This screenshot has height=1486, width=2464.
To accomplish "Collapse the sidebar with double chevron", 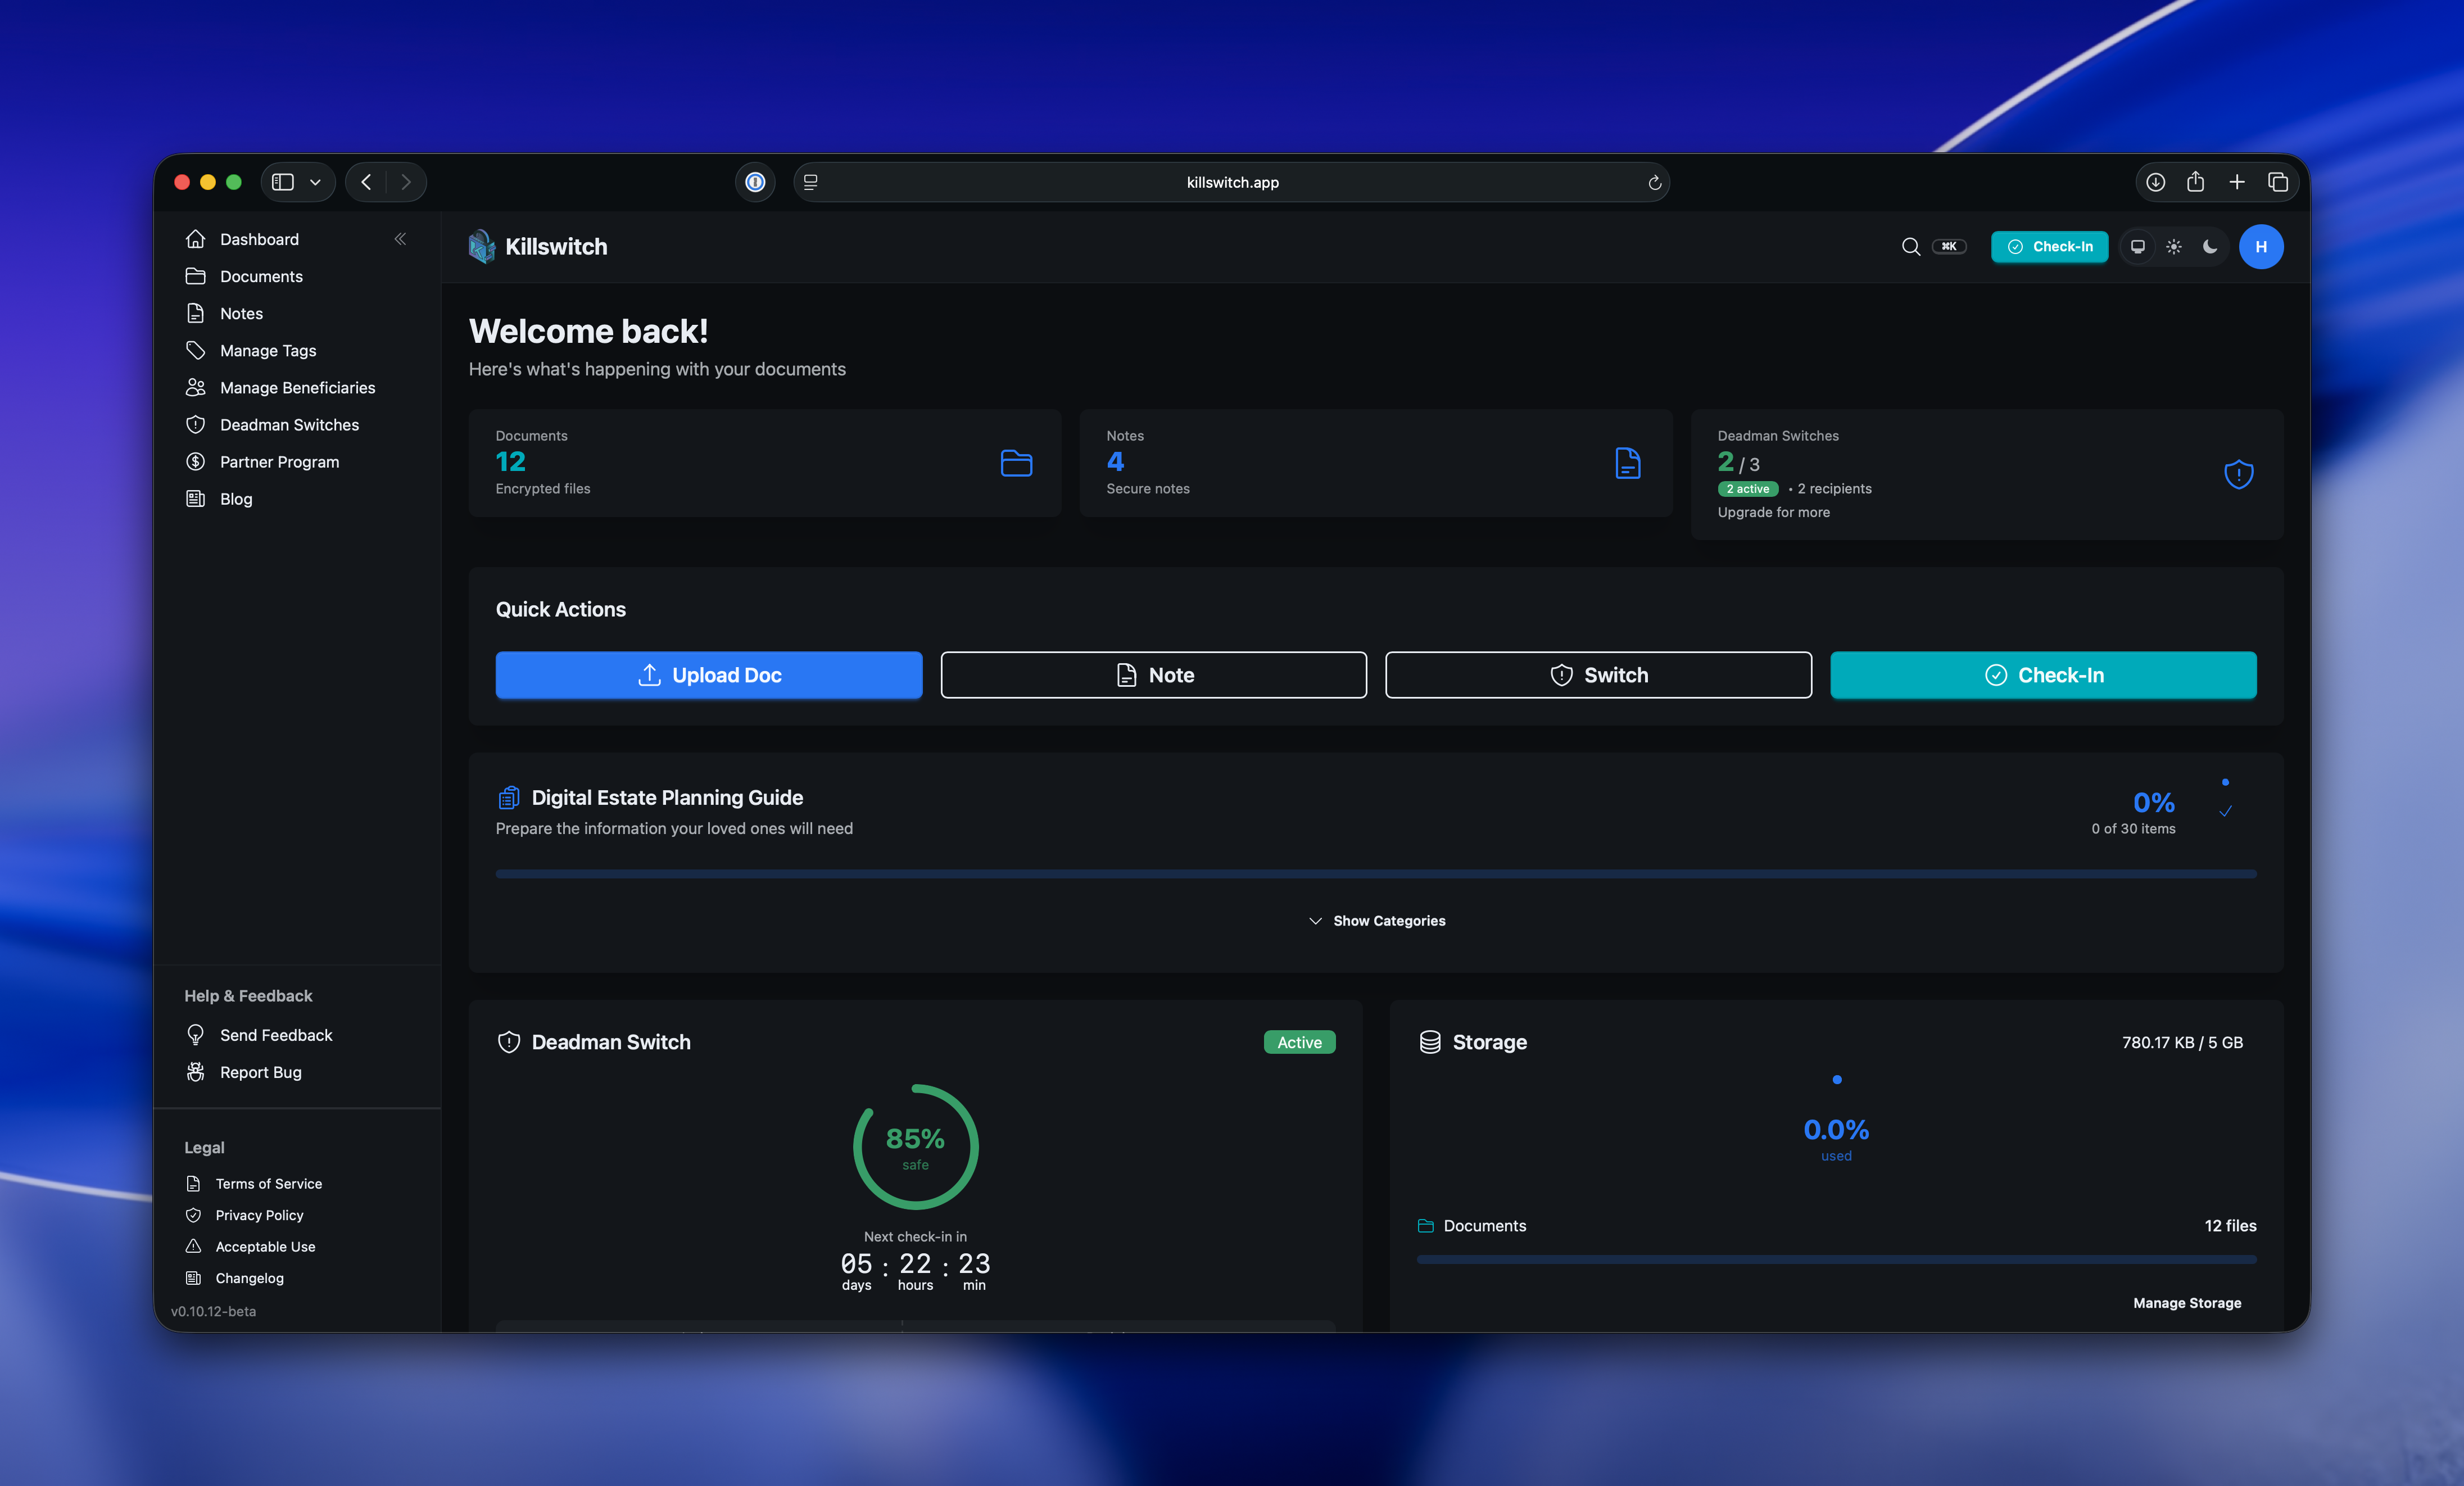I will [400, 239].
